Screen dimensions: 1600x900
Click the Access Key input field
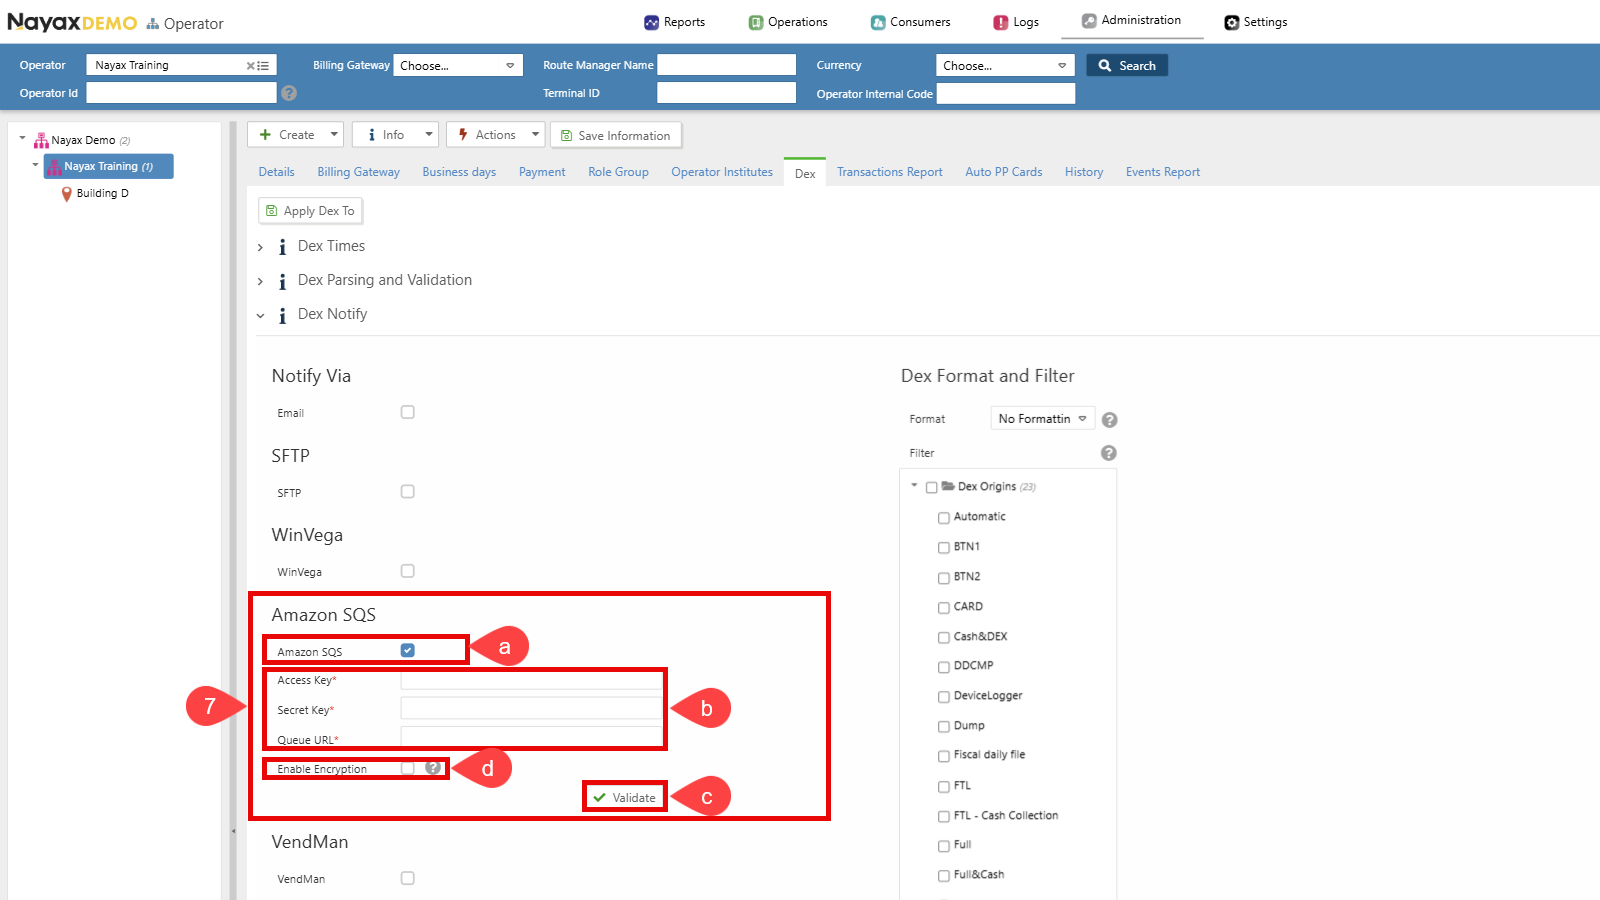point(531,680)
